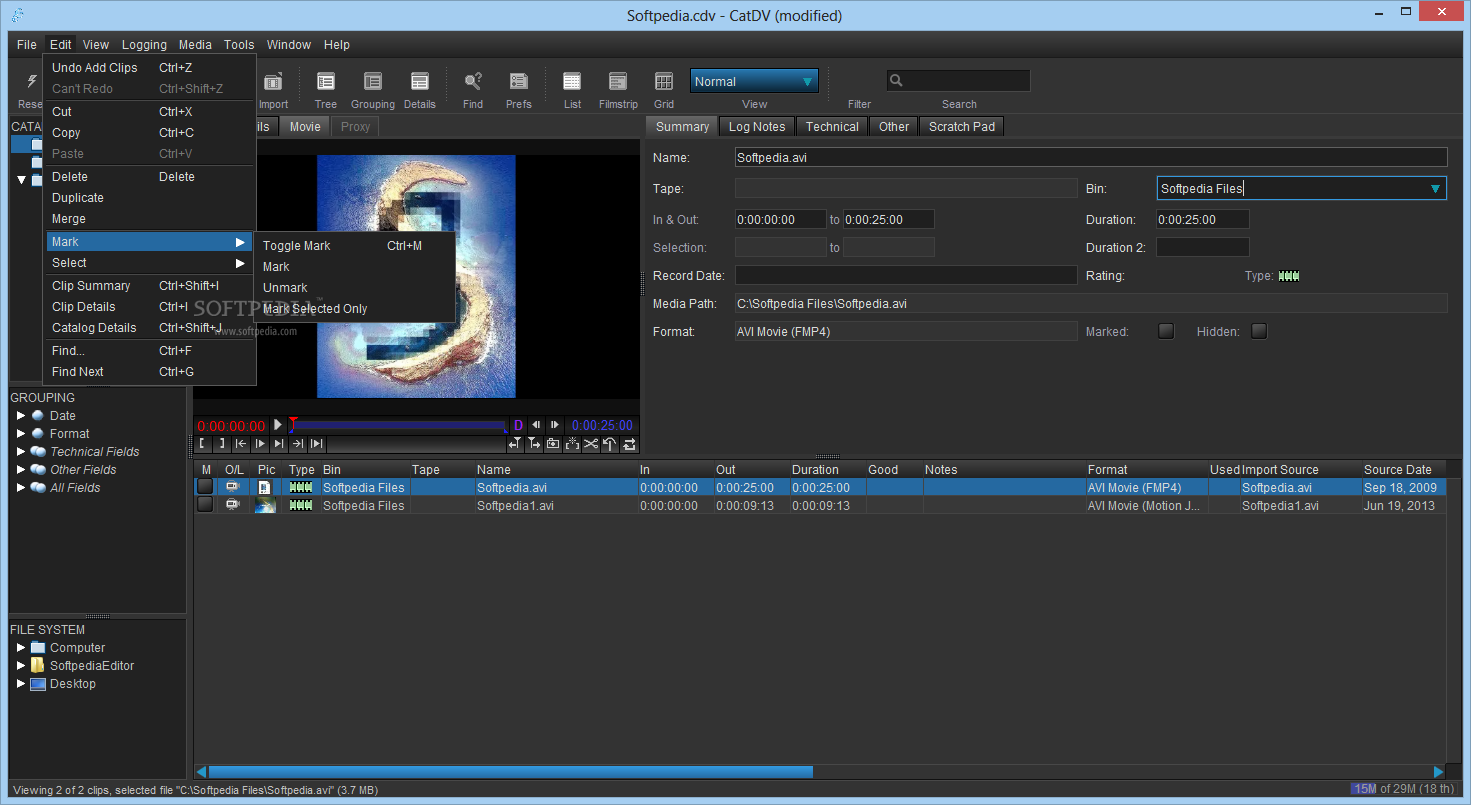Click into the Name field Softpedia.avi
The height and width of the screenshot is (805, 1471).
click(1091, 157)
